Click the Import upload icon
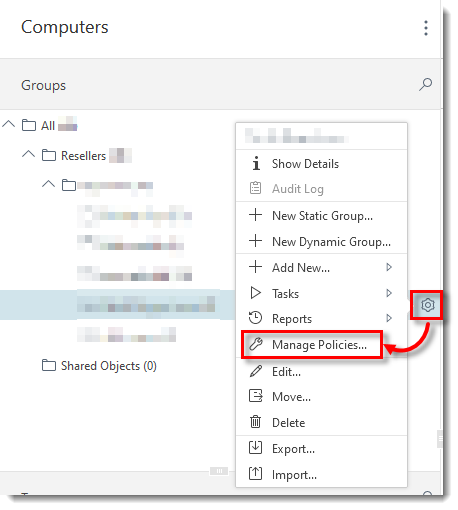Viewport: 458px width, 510px height. [255, 474]
